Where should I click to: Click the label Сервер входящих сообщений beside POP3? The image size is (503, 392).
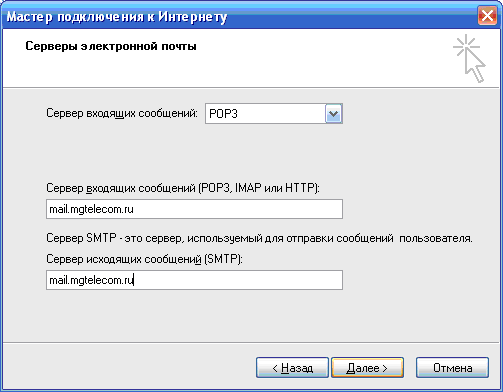point(122,113)
